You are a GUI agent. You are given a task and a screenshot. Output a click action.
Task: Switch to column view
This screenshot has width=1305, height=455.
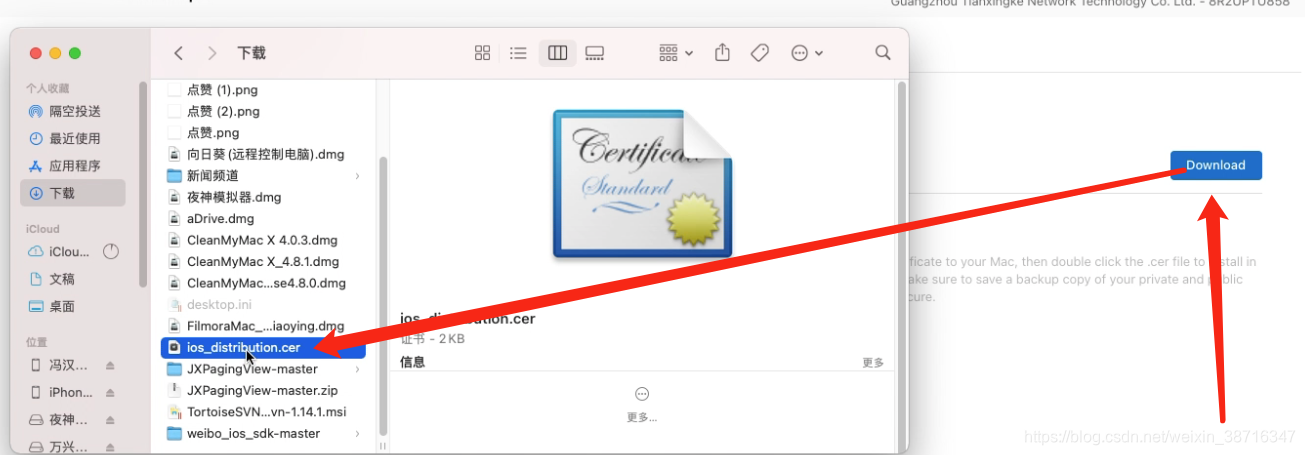click(x=558, y=53)
